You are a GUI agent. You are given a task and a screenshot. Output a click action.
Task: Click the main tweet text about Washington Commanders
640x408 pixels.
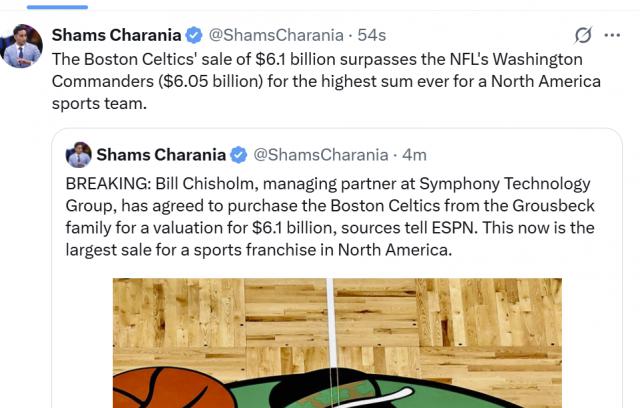coord(326,81)
